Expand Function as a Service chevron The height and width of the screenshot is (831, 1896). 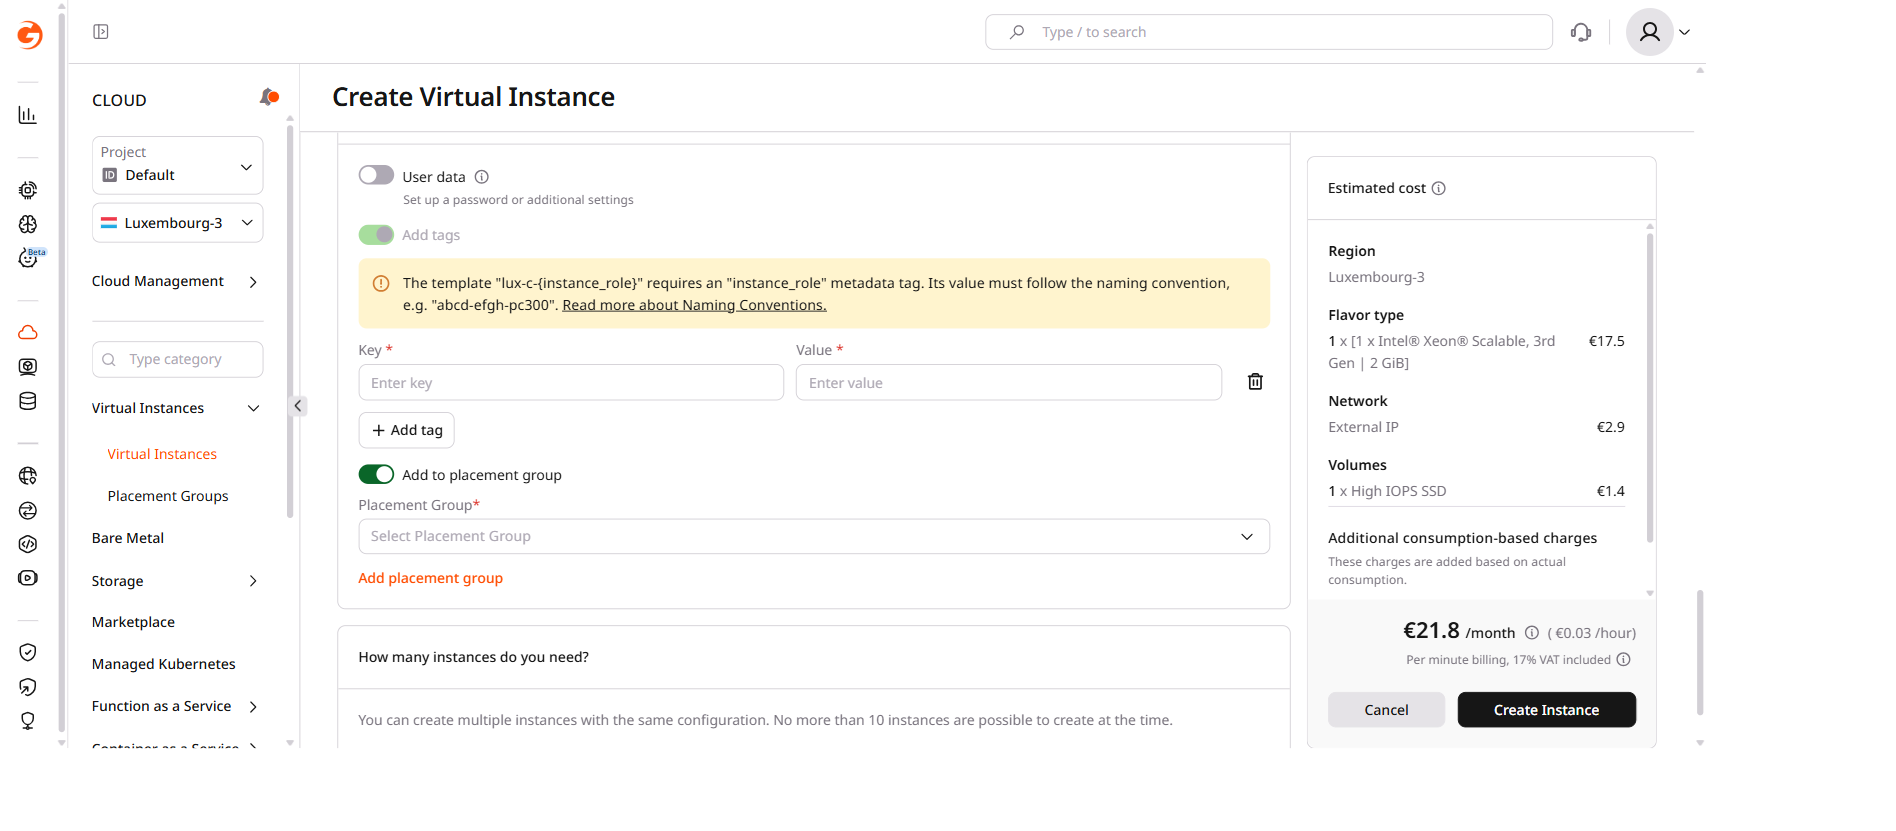(253, 707)
